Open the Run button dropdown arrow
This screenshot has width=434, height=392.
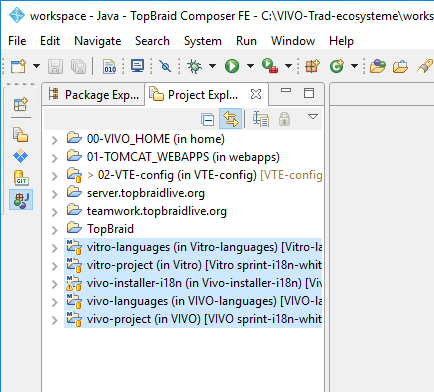[x=250, y=66]
